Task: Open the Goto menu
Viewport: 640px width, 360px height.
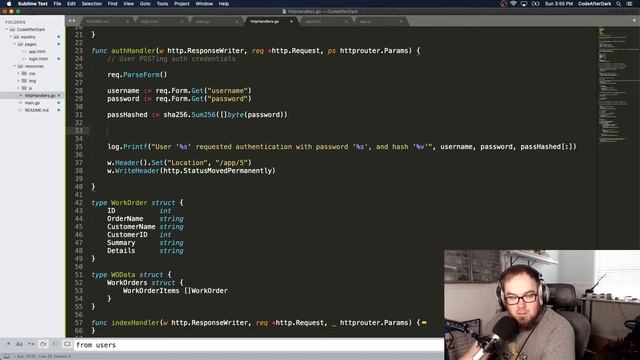Action: coord(145,4)
